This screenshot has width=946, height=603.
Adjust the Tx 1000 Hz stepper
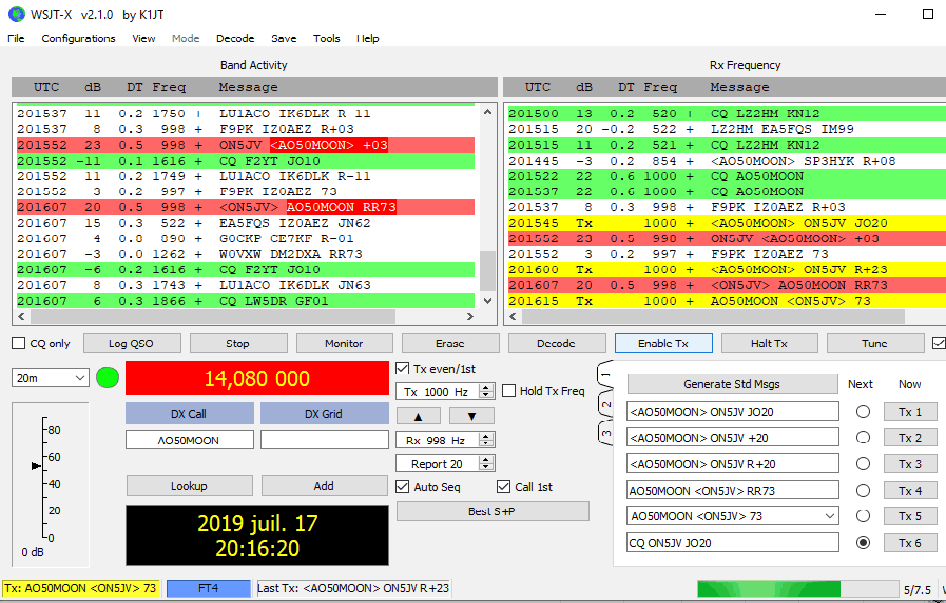[486, 391]
